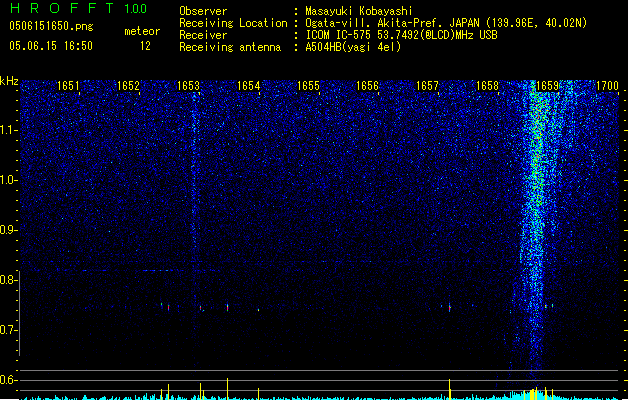Screen dimensions: 629x400
Task: Click the 1700 time axis marker
Action: point(607,86)
